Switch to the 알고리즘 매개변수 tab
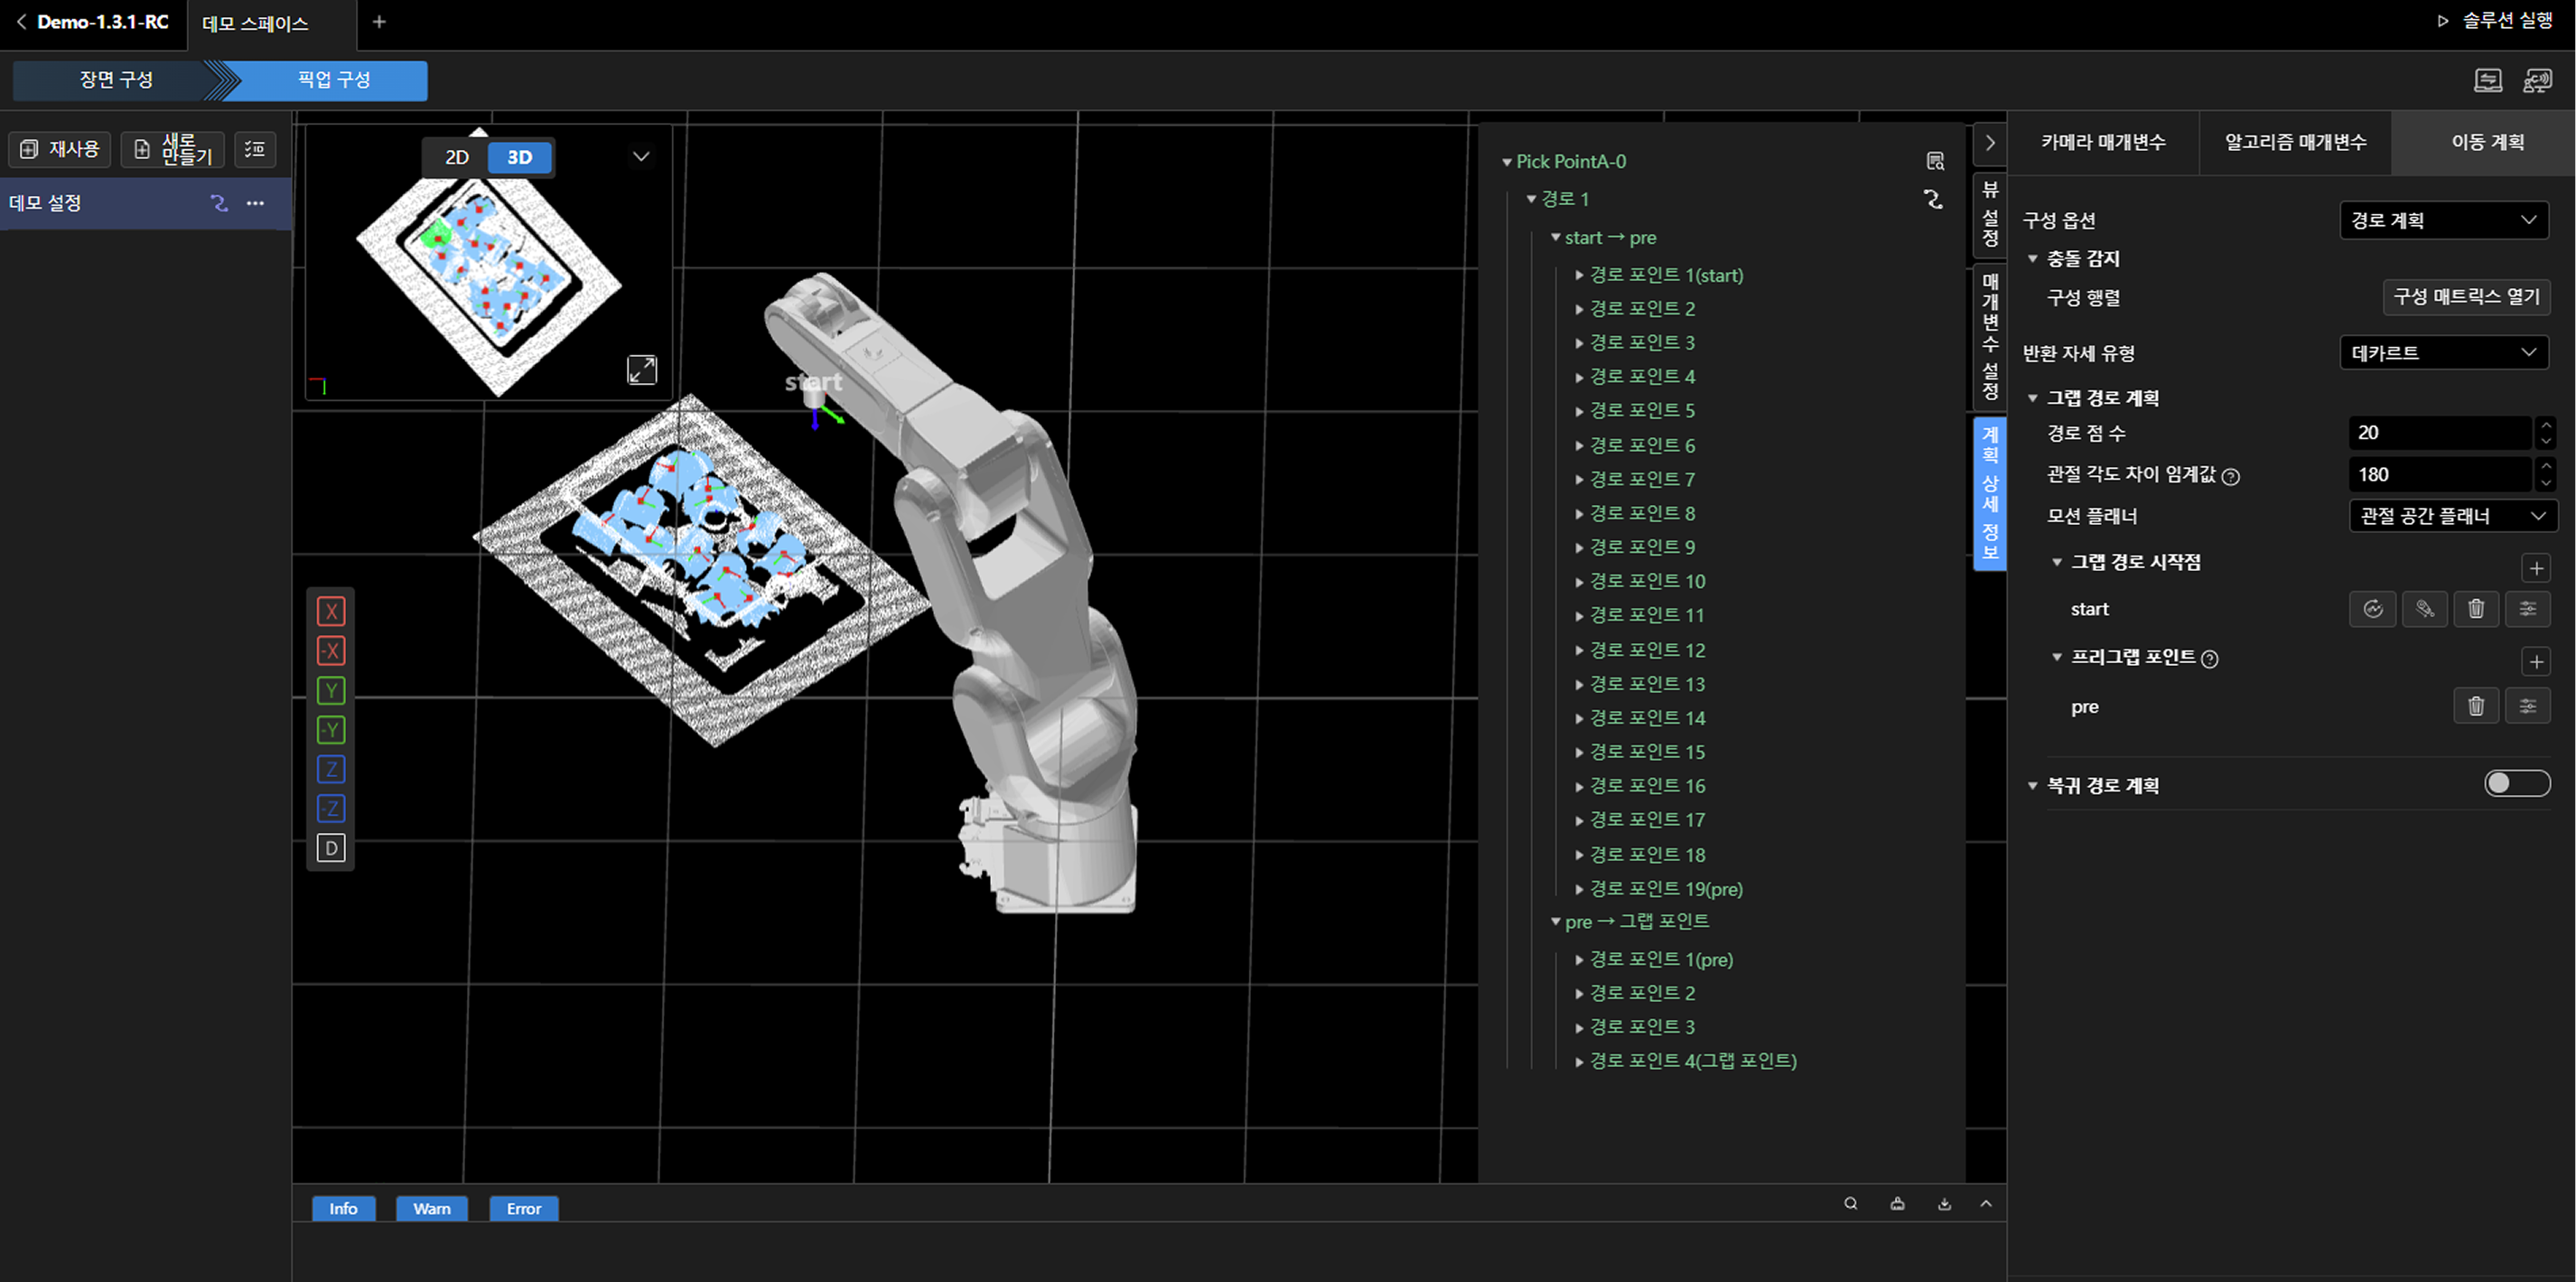Viewport: 2576px width, 1282px height. point(2295,142)
